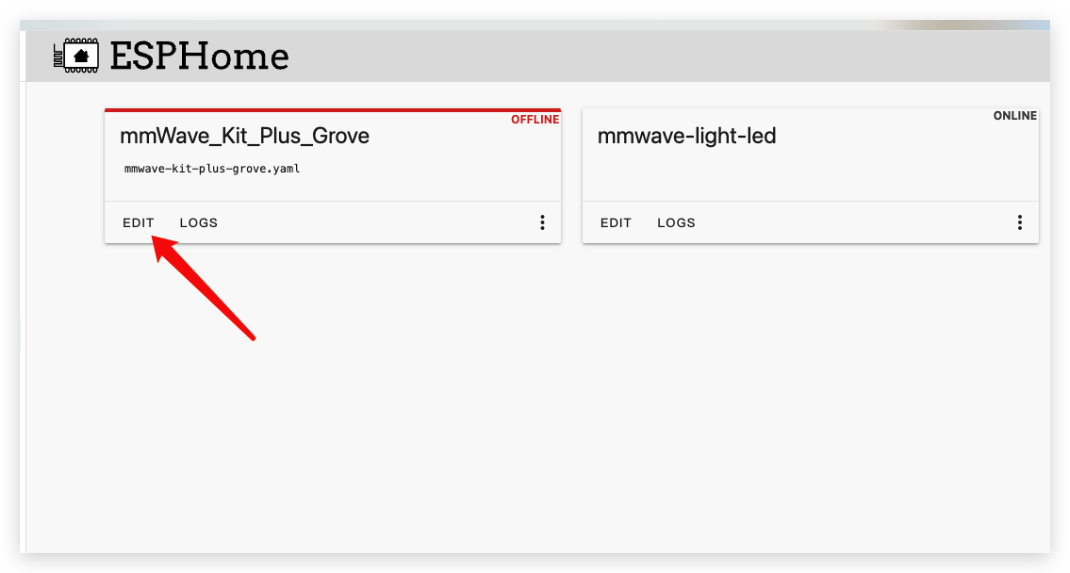Click the ONLINE status label
The width and height of the screenshot is (1070, 573).
pos(1015,116)
